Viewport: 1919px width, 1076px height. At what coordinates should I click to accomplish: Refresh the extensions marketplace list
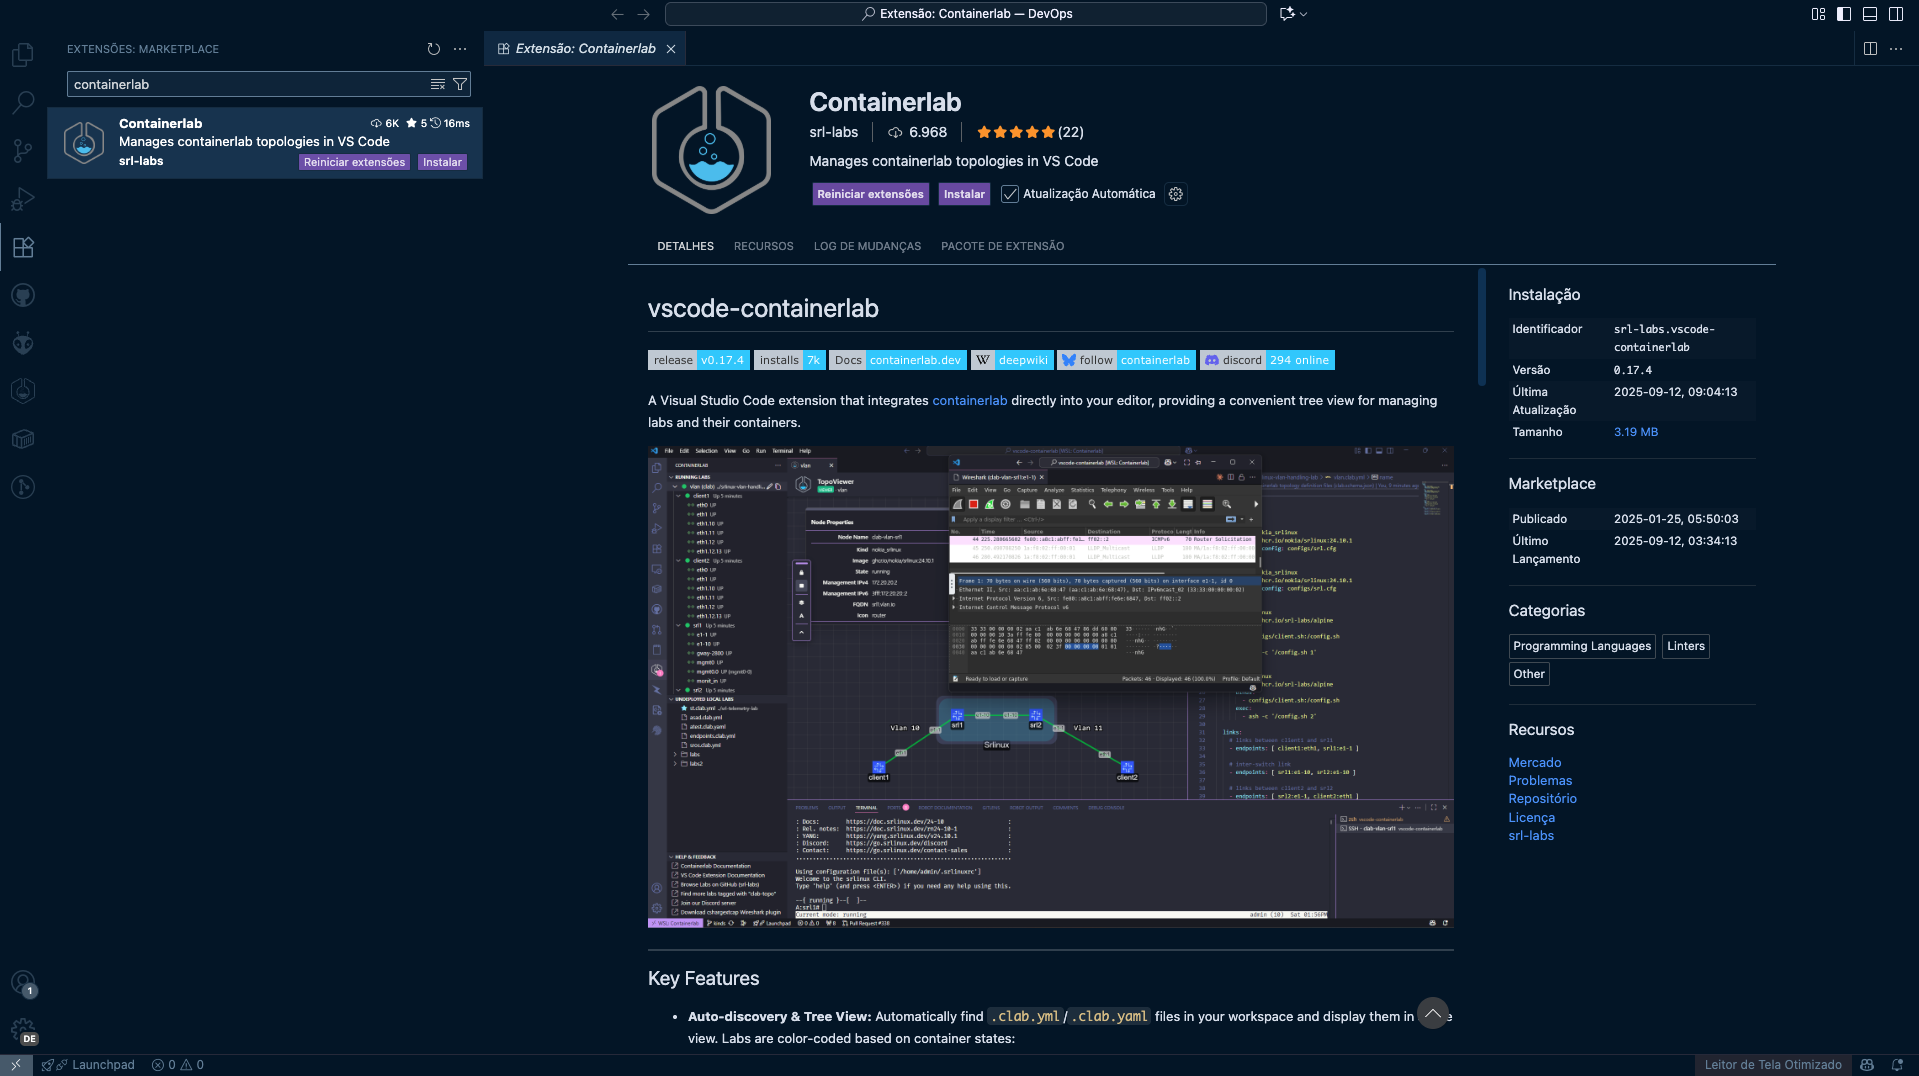click(x=433, y=49)
